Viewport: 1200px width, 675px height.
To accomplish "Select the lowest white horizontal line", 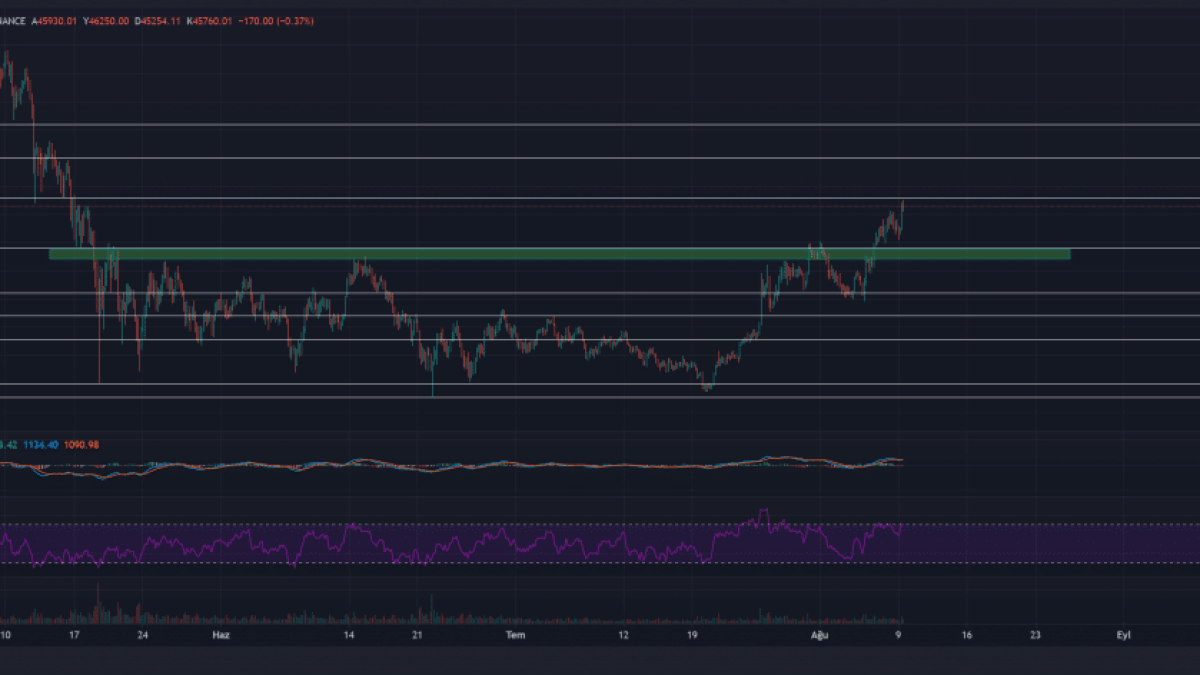I will [600, 397].
